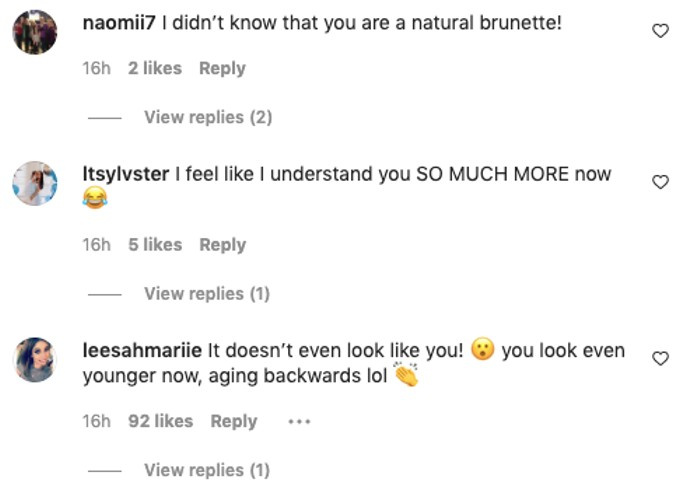Open the three-dot options on leesahmariie's comment
680x500 pixels.
tap(299, 421)
